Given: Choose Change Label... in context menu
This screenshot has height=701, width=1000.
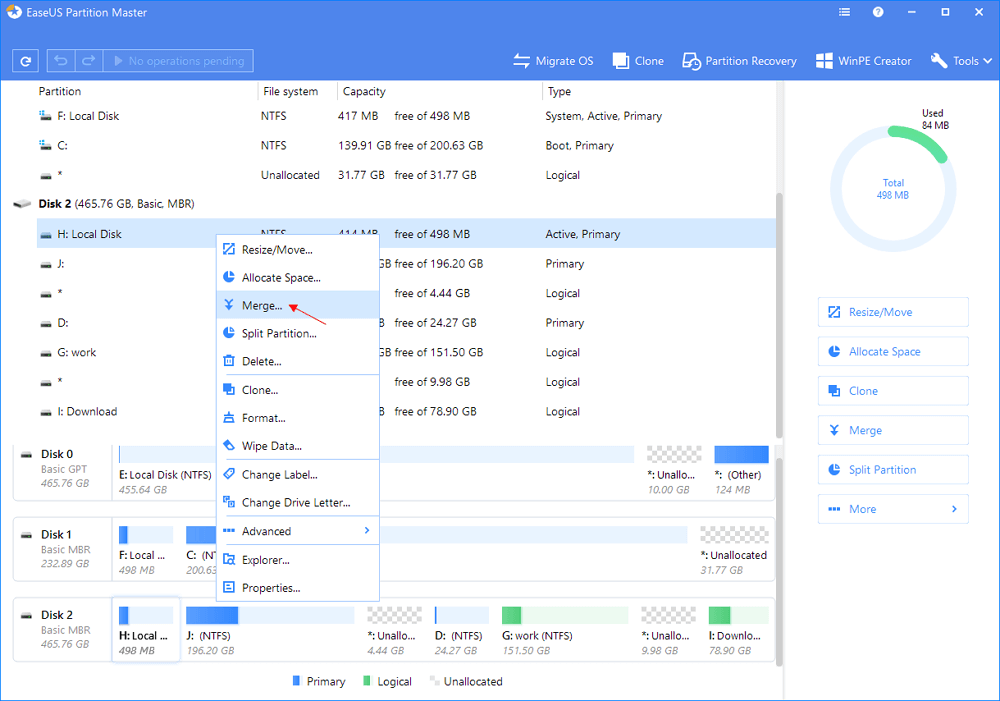Looking at the screenshot, I should 298,475.
